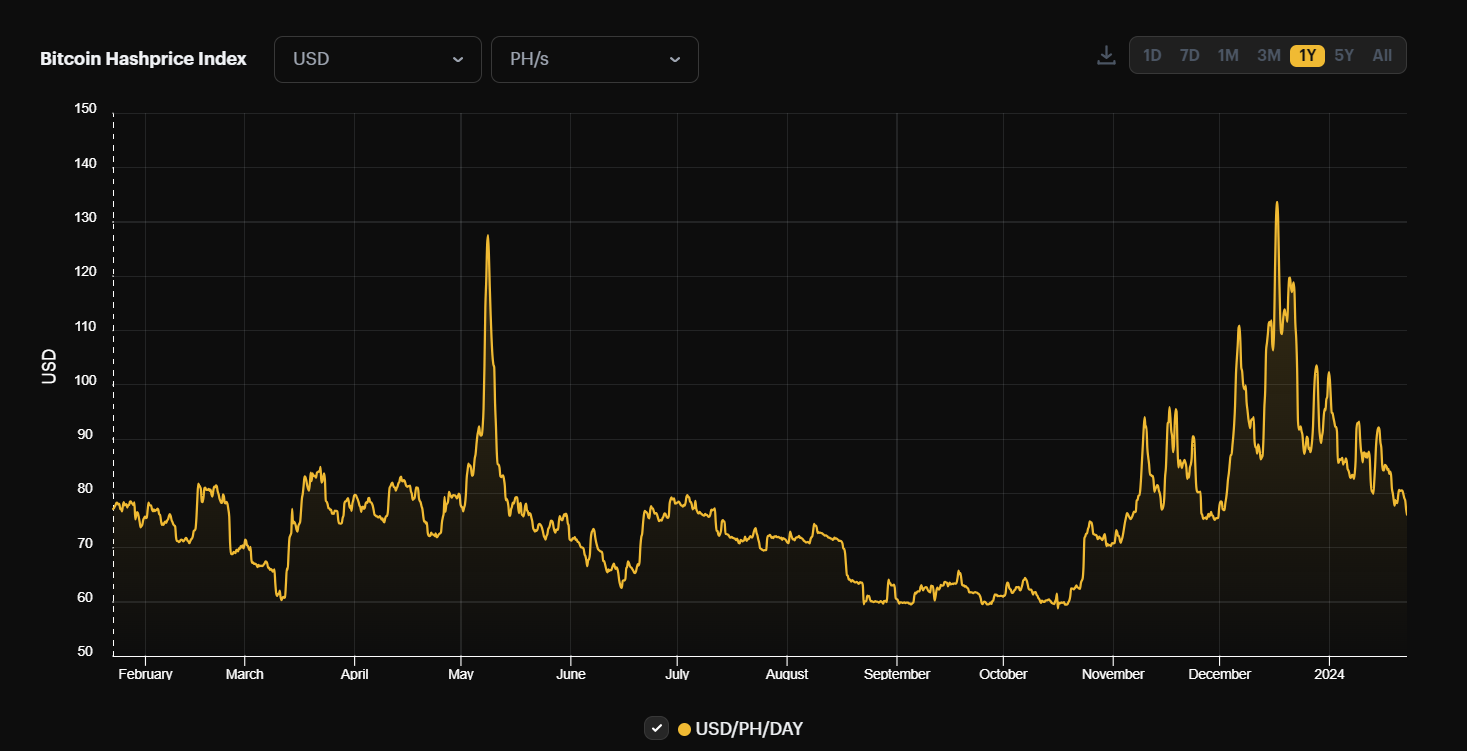
Task: Expand the PH/s hashrate unit dropdown
Action: click(594, 59)
